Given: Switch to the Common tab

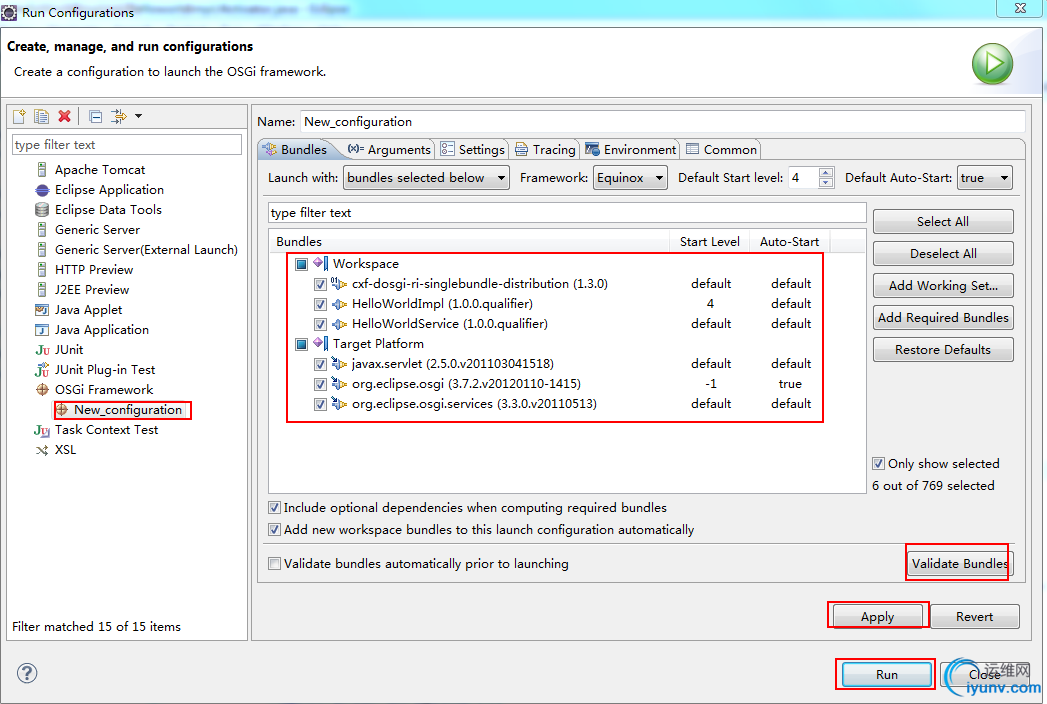Looking at the screenshot, I should click(722, 150).
